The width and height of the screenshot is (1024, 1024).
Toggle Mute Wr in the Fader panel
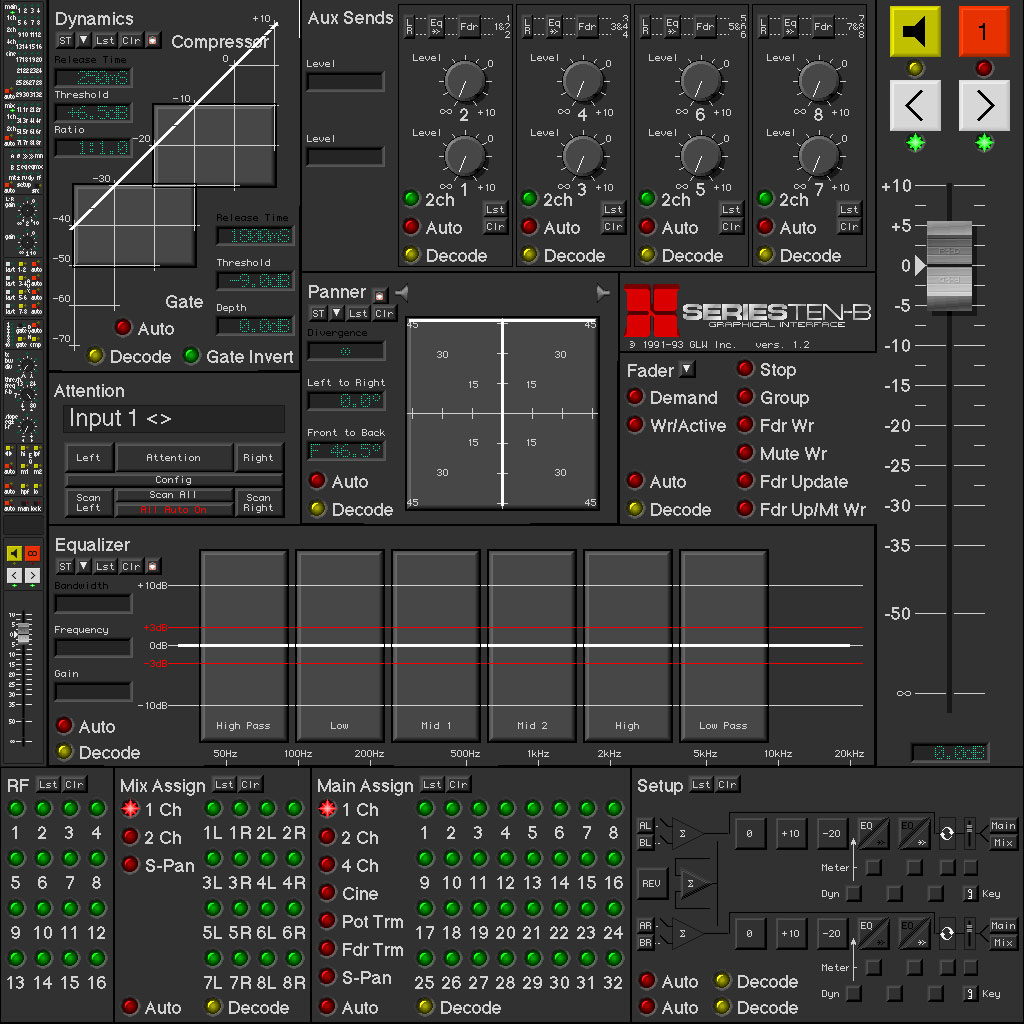click(745, 453)
